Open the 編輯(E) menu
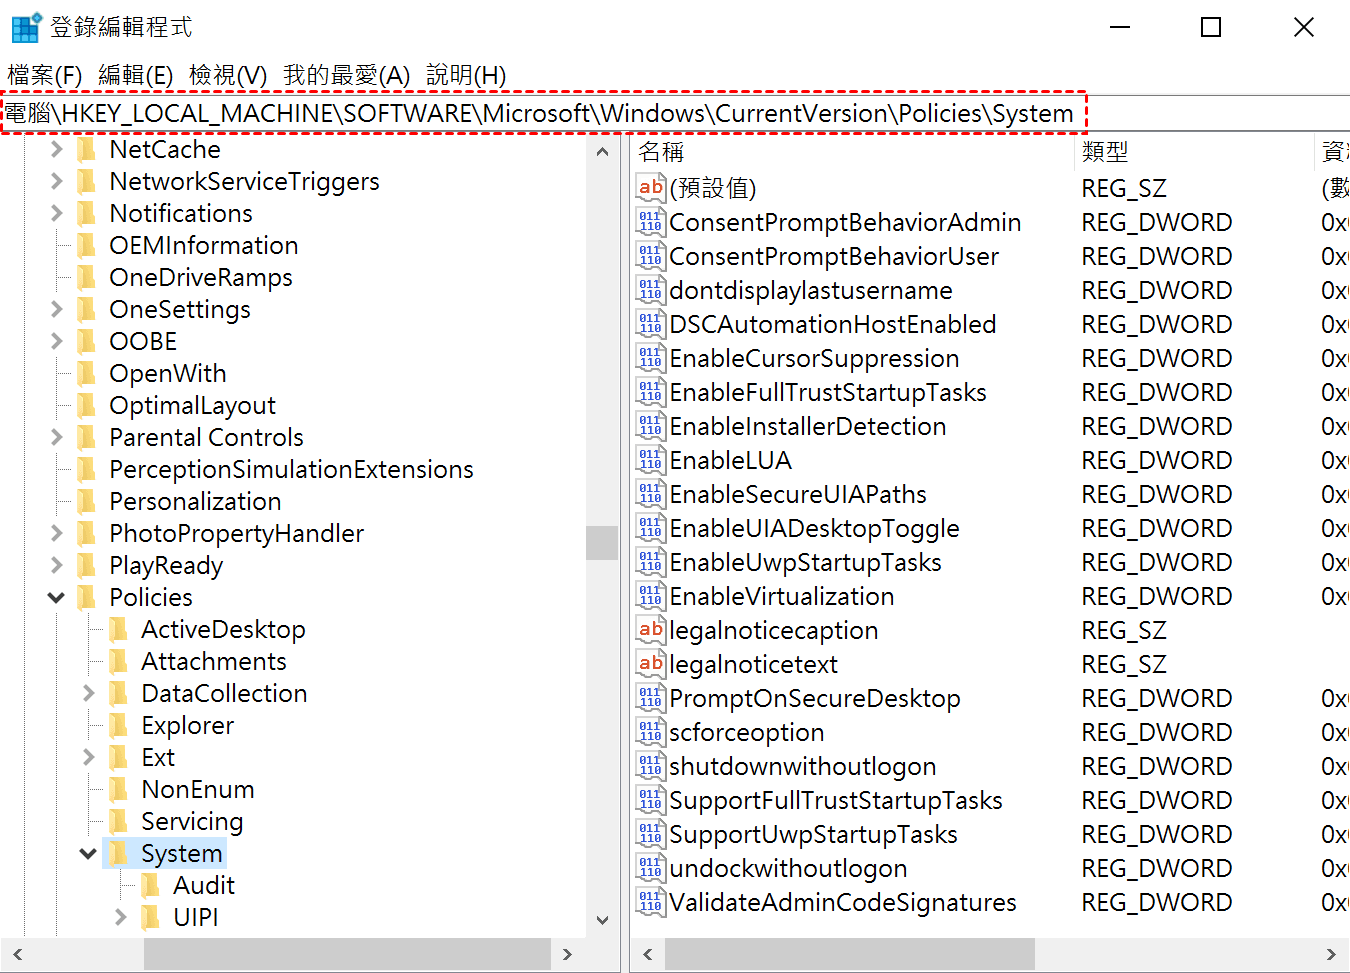Image resolution: width=1350 pixels, height=973 pixels. pyautogui.click(x=136, y=75)
